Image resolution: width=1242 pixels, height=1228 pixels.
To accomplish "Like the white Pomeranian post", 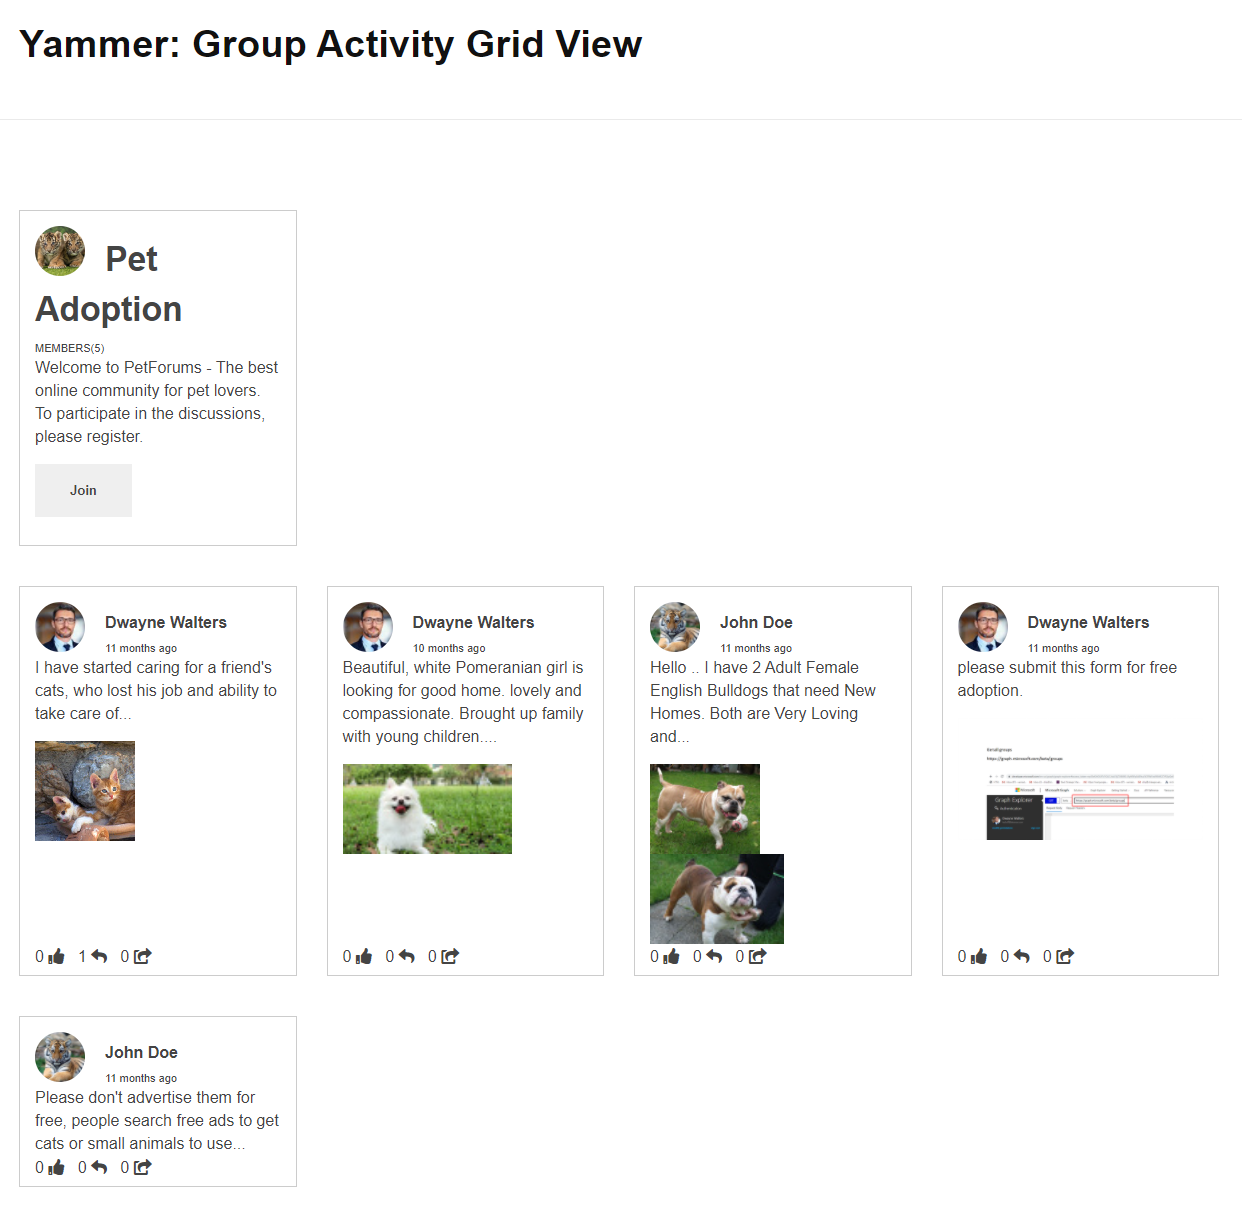I will tap(364, 957).
